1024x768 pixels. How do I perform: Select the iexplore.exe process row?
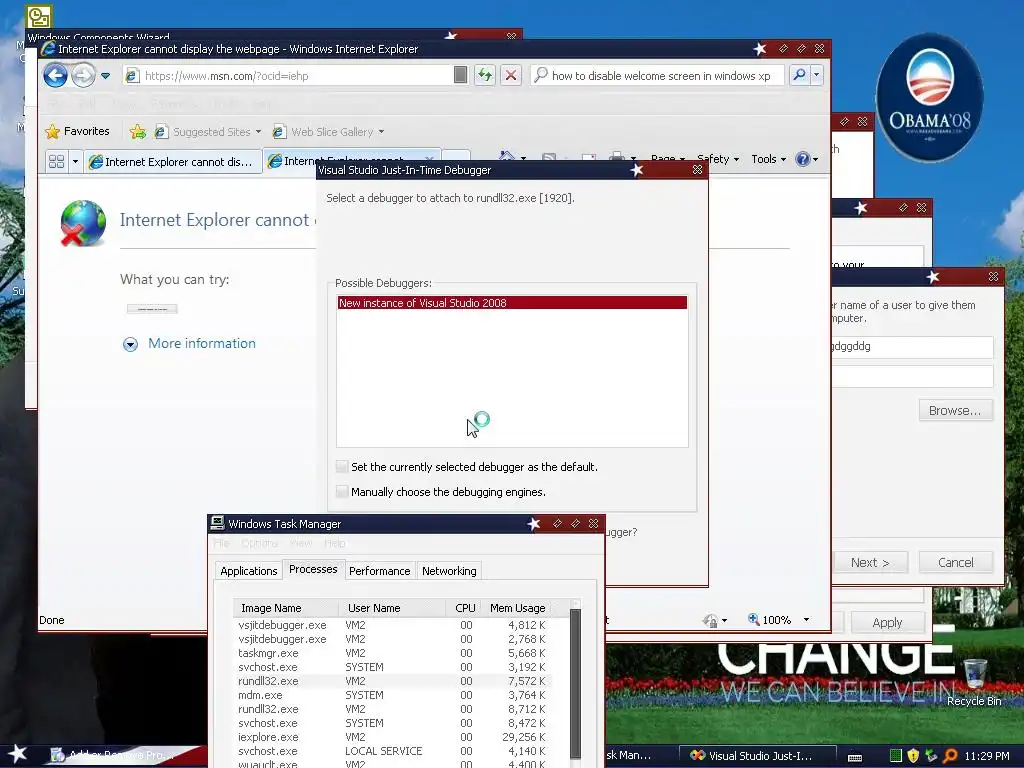tap(392, 737)
